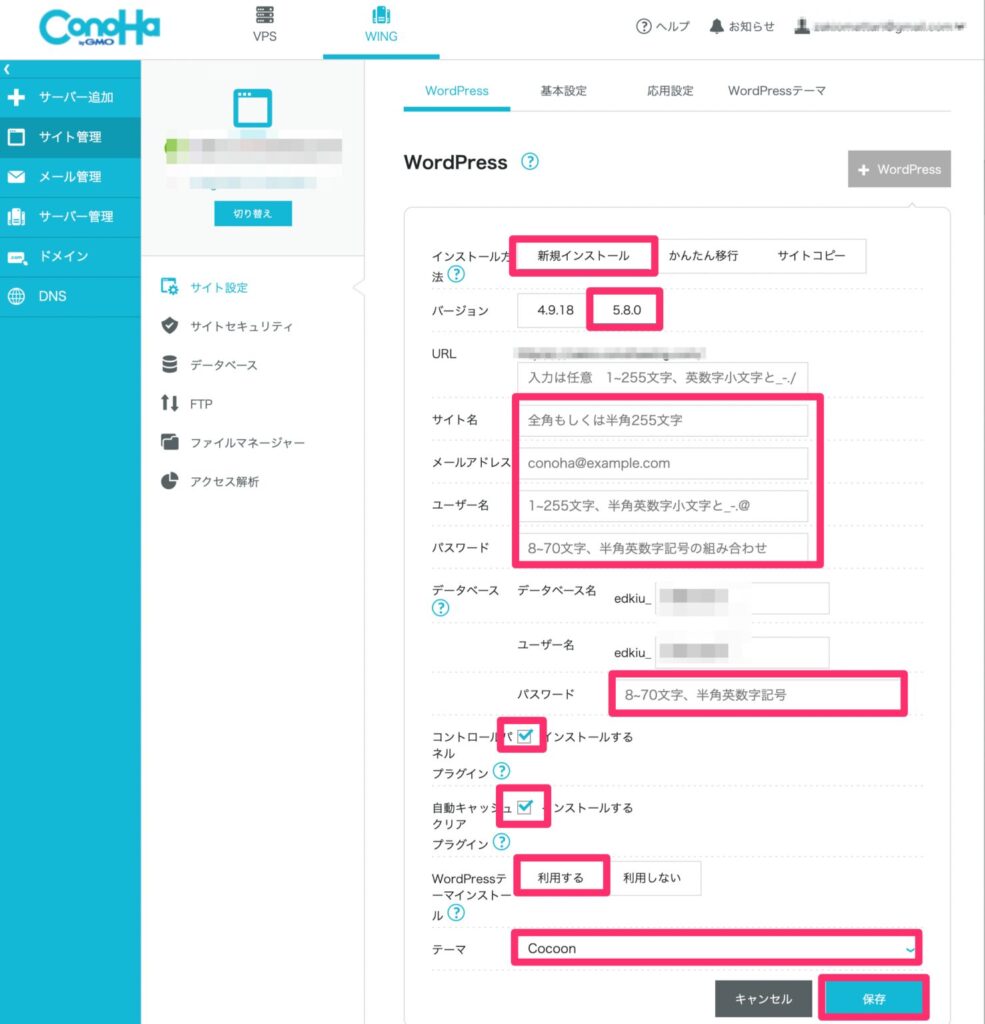The width and height of the screenshot is (985, 1024).
Task: Click help icon for コントロールパネルプラグイン
Action: (x=501, y=771)
